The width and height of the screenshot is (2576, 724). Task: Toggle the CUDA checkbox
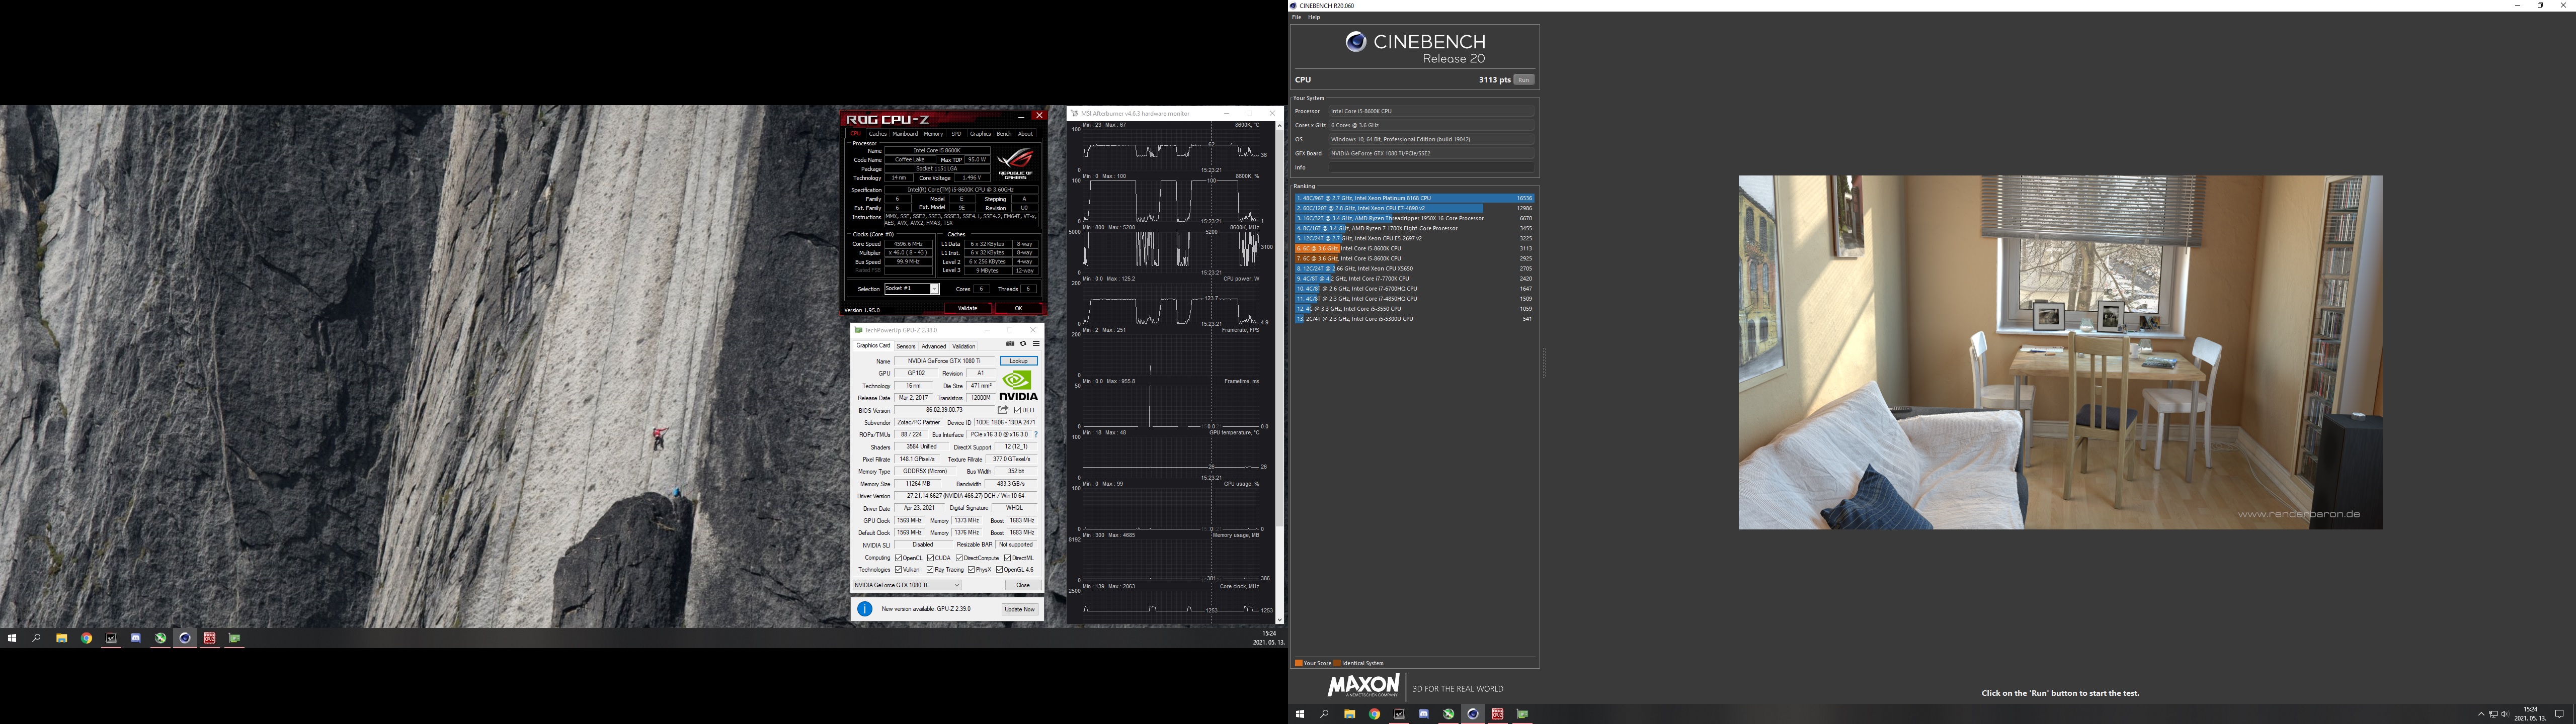point(930,558)
